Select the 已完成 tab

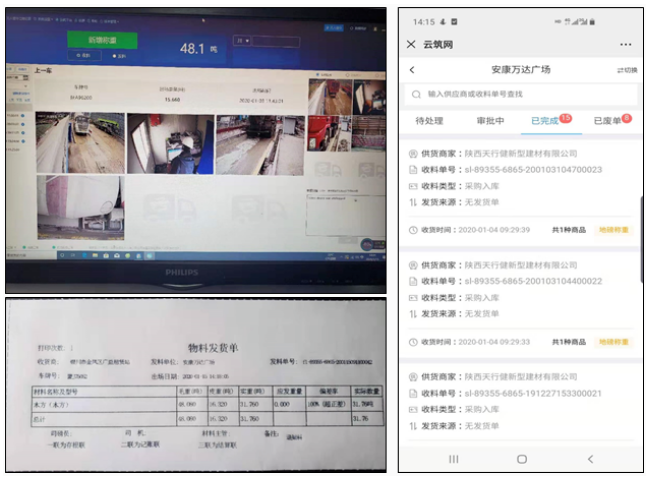click(x=545, y=121)
